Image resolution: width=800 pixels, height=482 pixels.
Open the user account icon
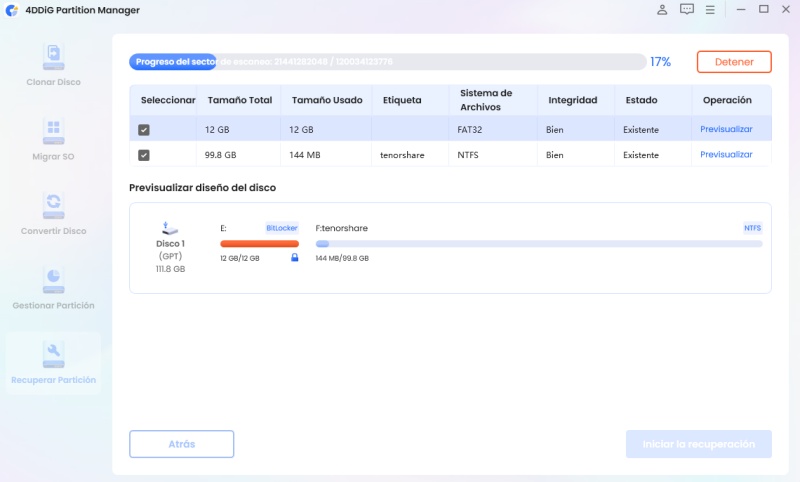(662, 10)
